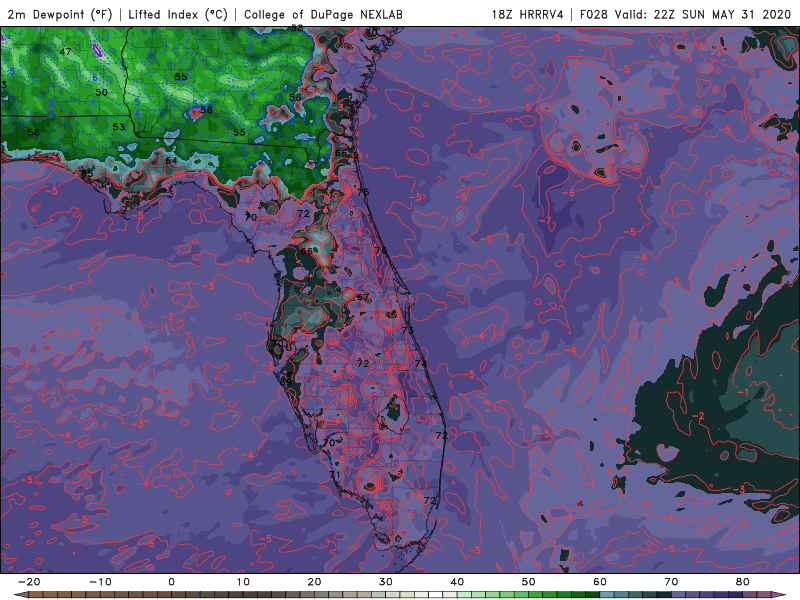Click the 60 label on the color scale
Viewport: 800px width, 600px height.
[x=600, y=582]
